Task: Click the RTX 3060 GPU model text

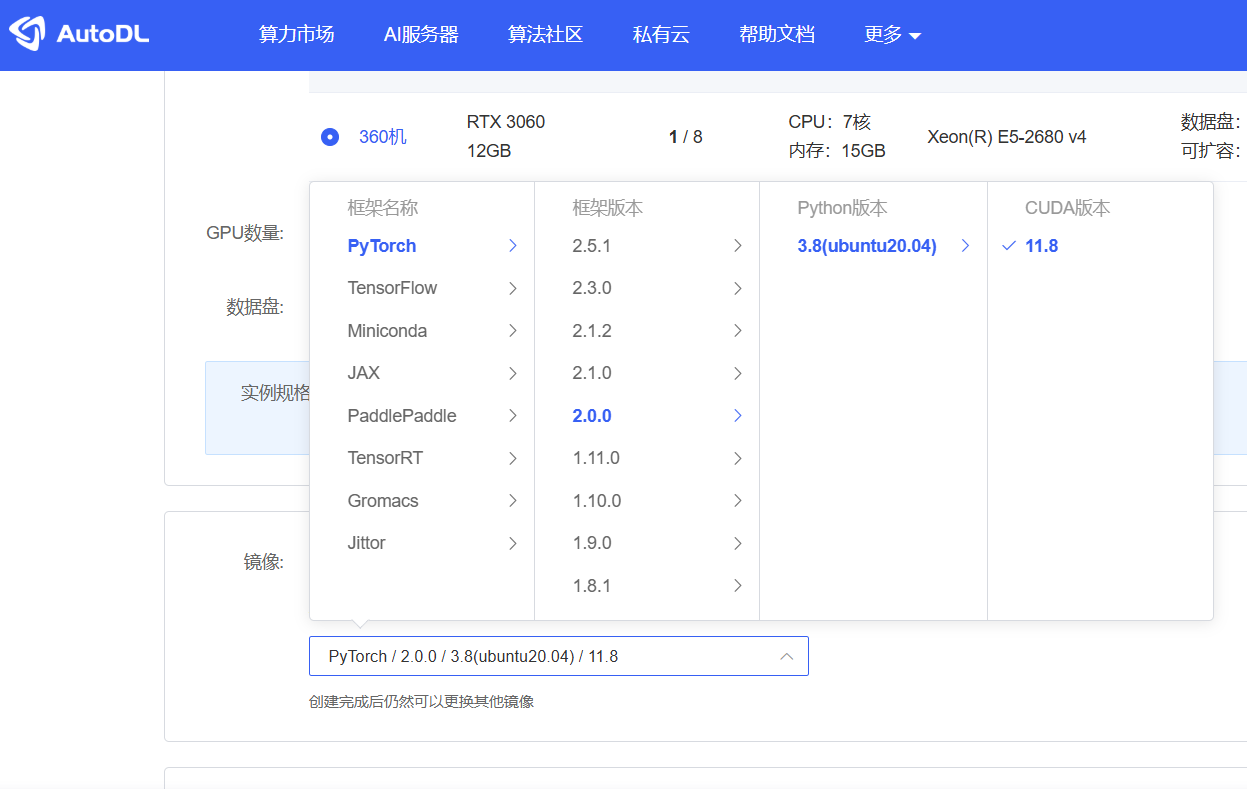Action: [506, 122]
